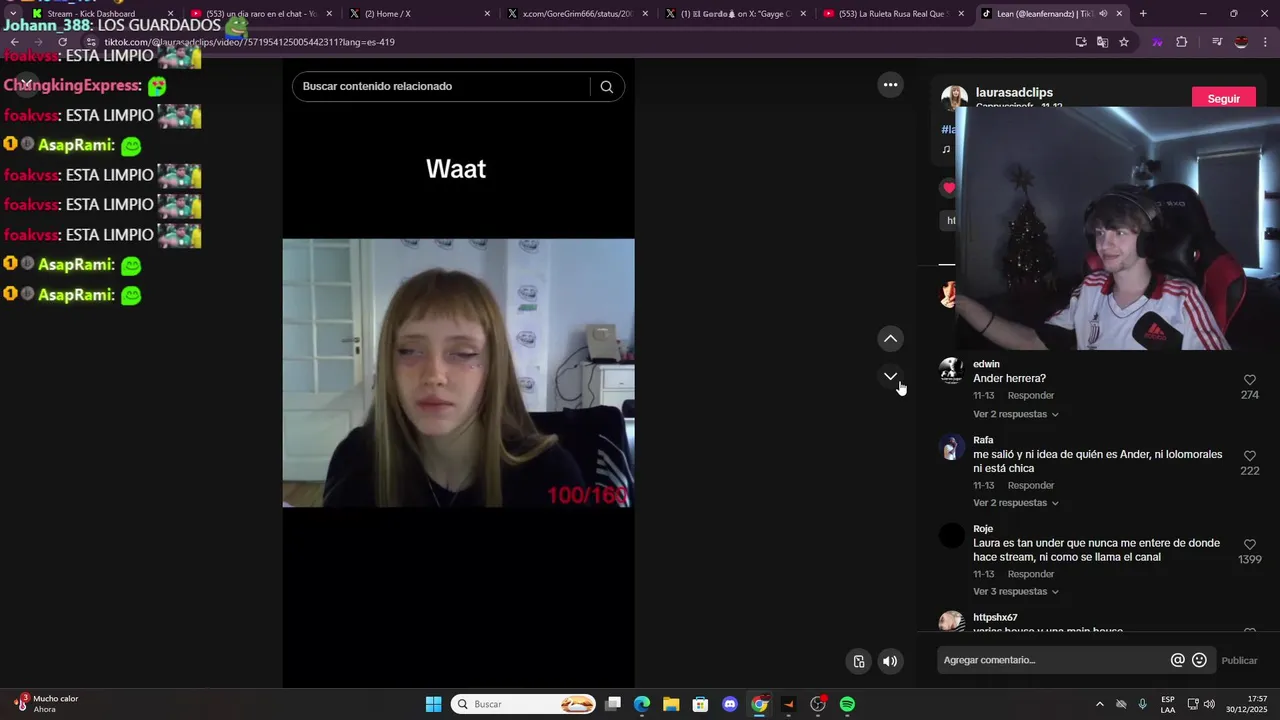The width and height of the screenshot is (1280, 720).
Task: Mute the TikTok video volume
Action: 890,661
